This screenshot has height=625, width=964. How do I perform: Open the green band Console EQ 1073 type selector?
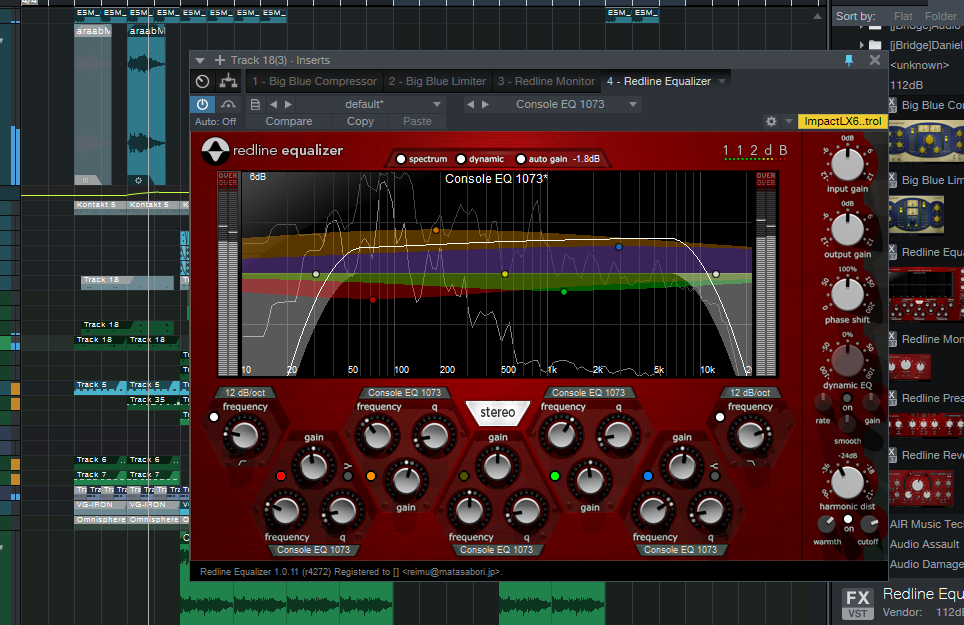588,393
